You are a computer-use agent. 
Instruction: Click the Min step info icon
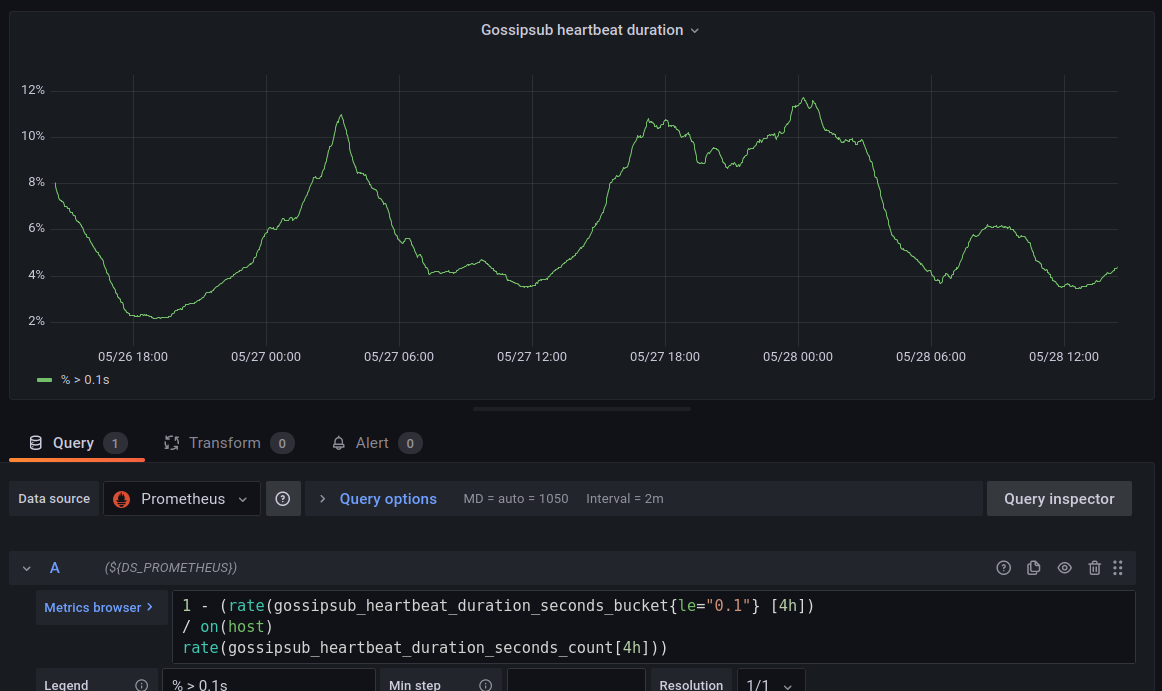[x=485, y=685]
